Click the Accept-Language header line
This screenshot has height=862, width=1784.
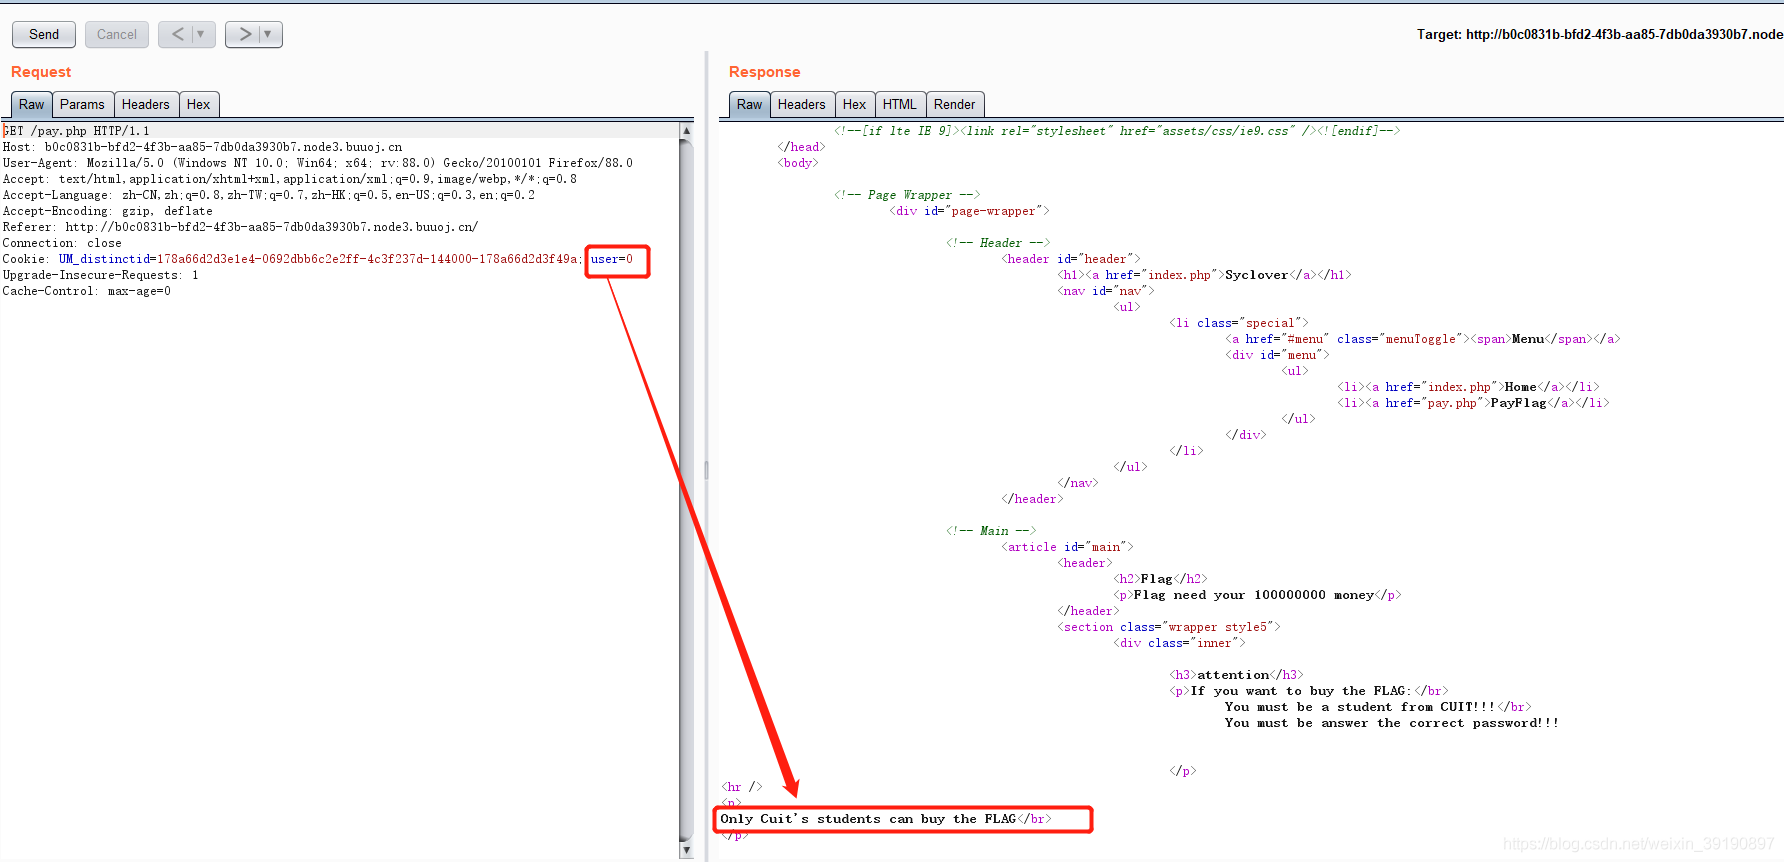[268, 195]
